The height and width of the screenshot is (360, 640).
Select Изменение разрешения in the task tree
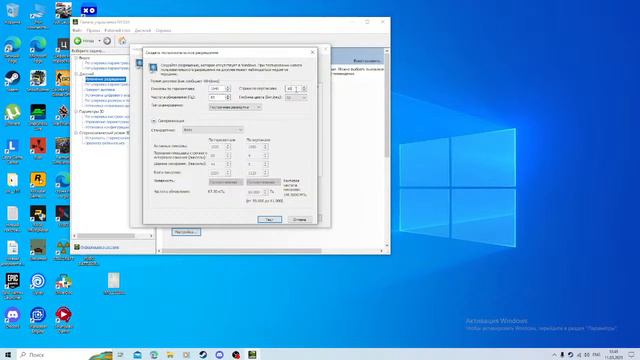[x=105, y=79]
